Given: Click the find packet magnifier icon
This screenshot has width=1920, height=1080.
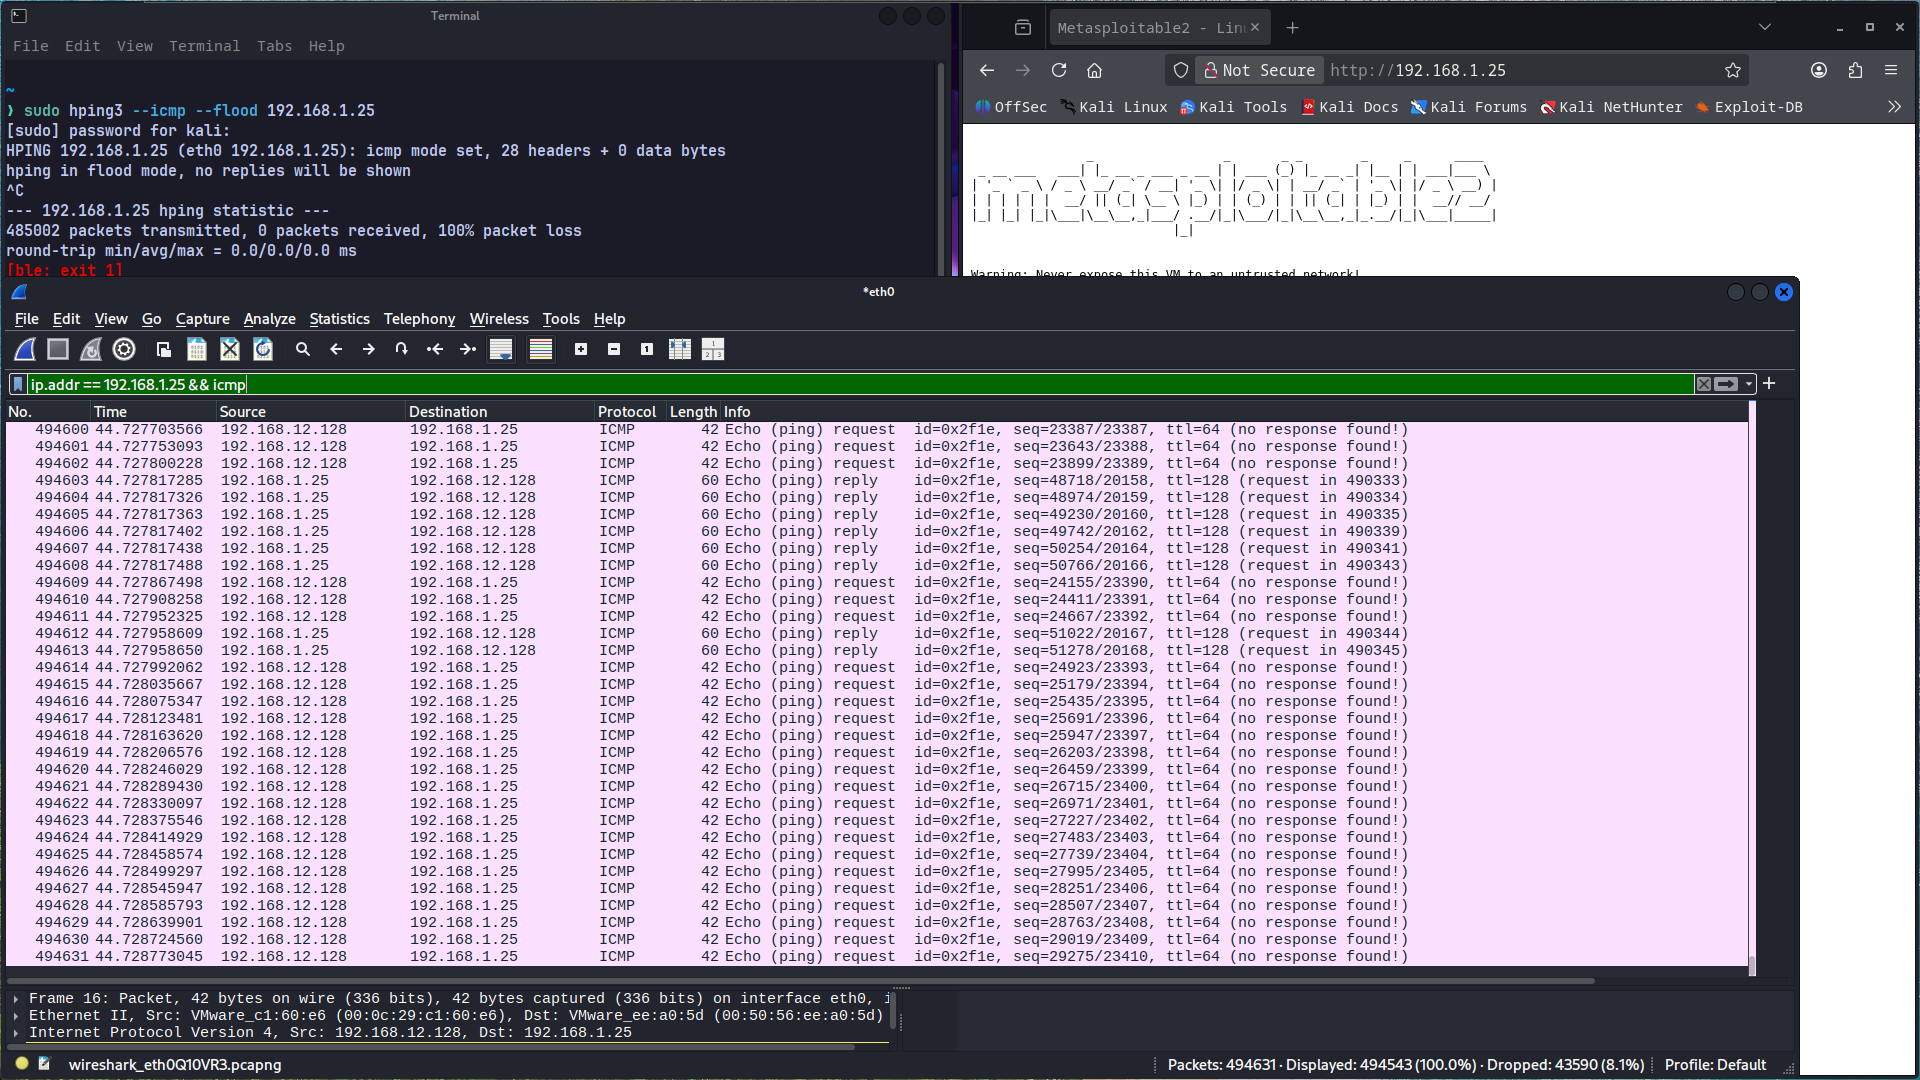Looking at the screenshot, I should (x=303, y=349).
